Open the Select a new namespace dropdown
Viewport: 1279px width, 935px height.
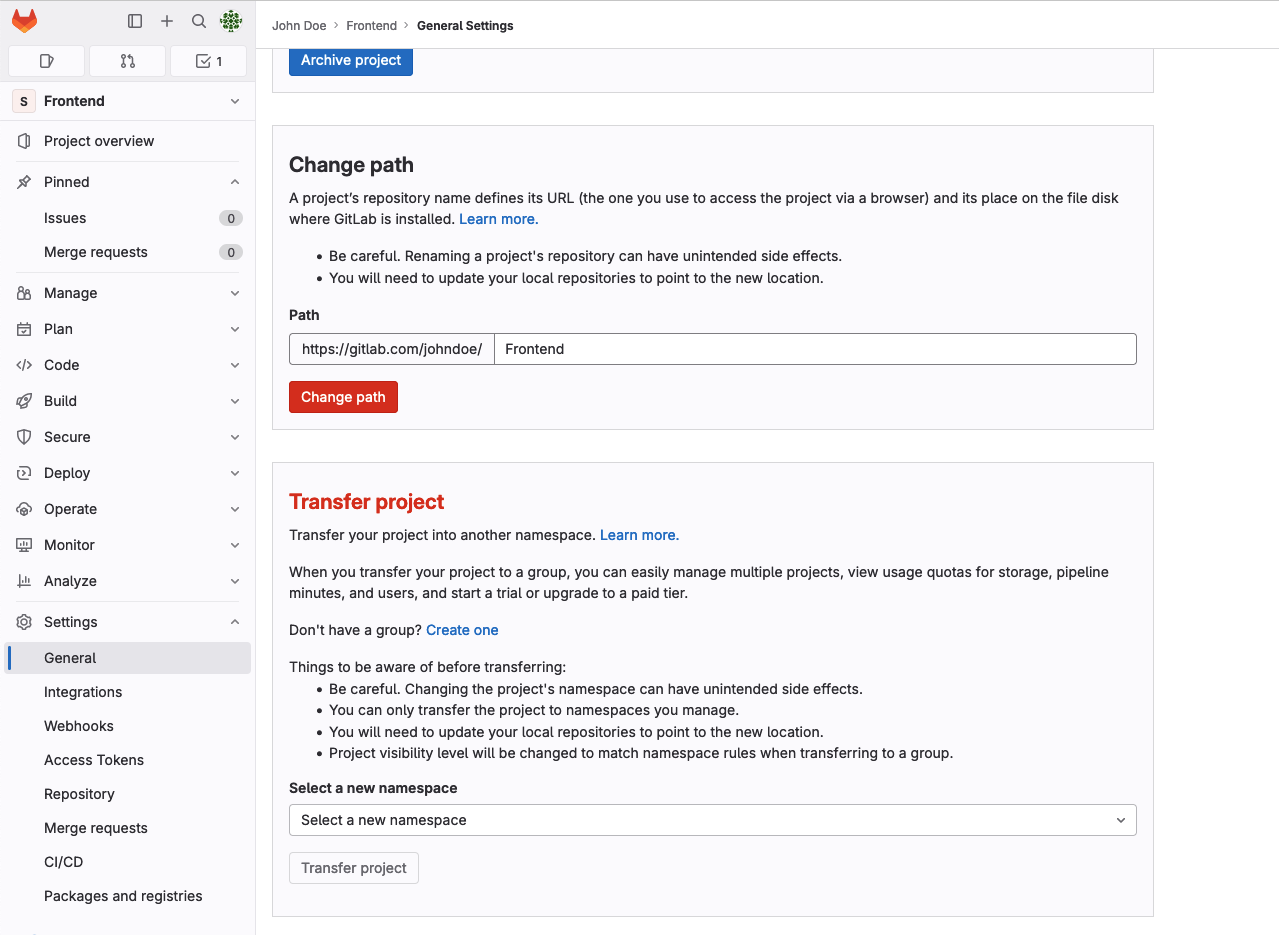(x=712, y=820)
